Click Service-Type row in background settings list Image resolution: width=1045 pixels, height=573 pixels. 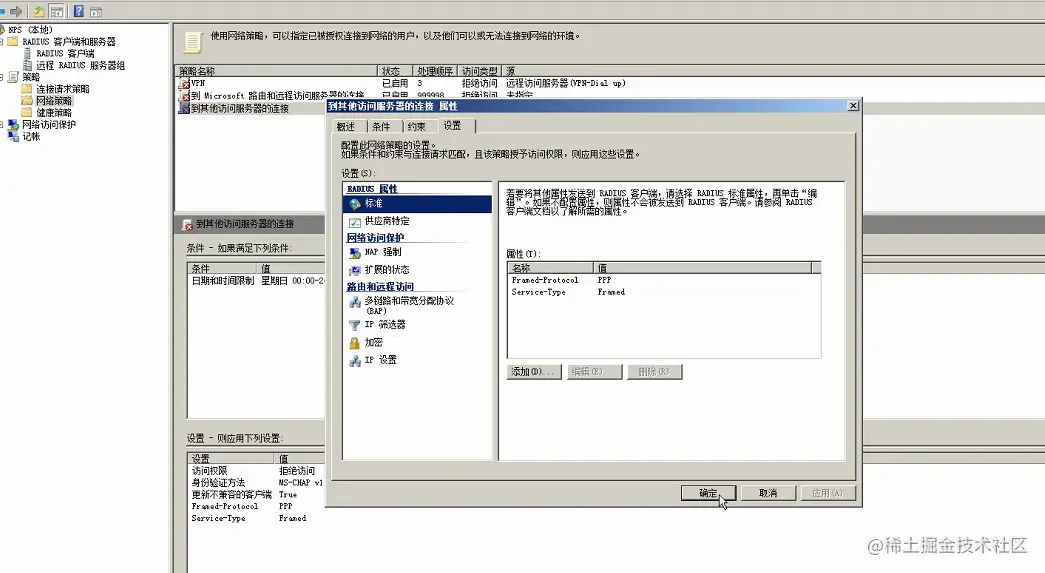[257, 518]
